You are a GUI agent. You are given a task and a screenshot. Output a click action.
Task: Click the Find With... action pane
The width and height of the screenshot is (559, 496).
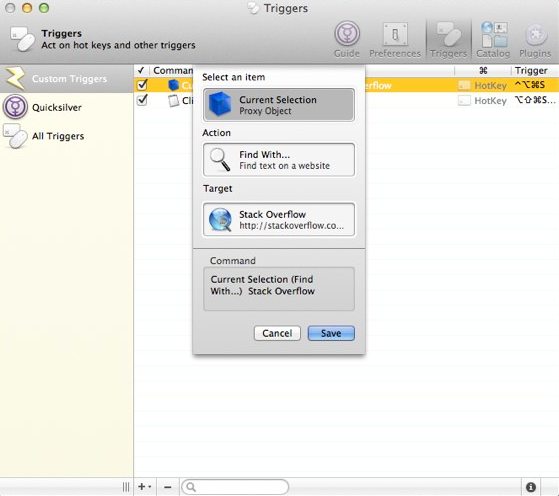[279, 160]
